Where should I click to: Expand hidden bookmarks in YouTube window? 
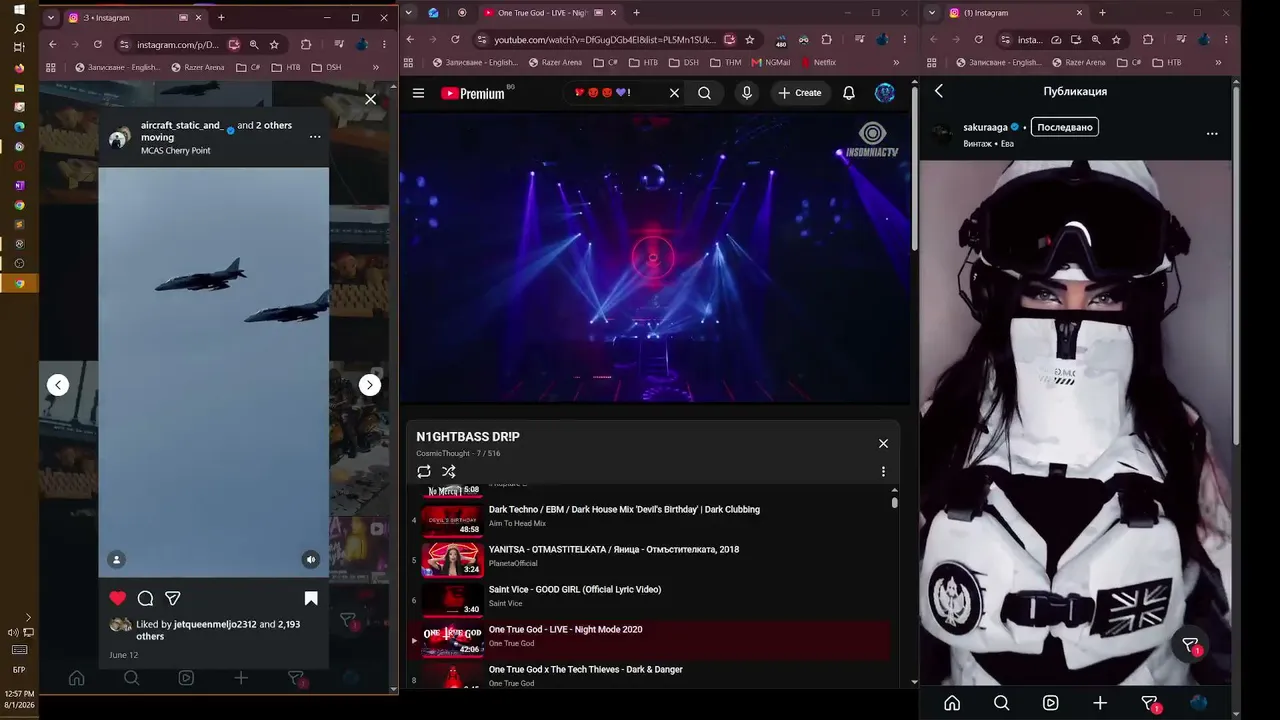click(897, 62)
